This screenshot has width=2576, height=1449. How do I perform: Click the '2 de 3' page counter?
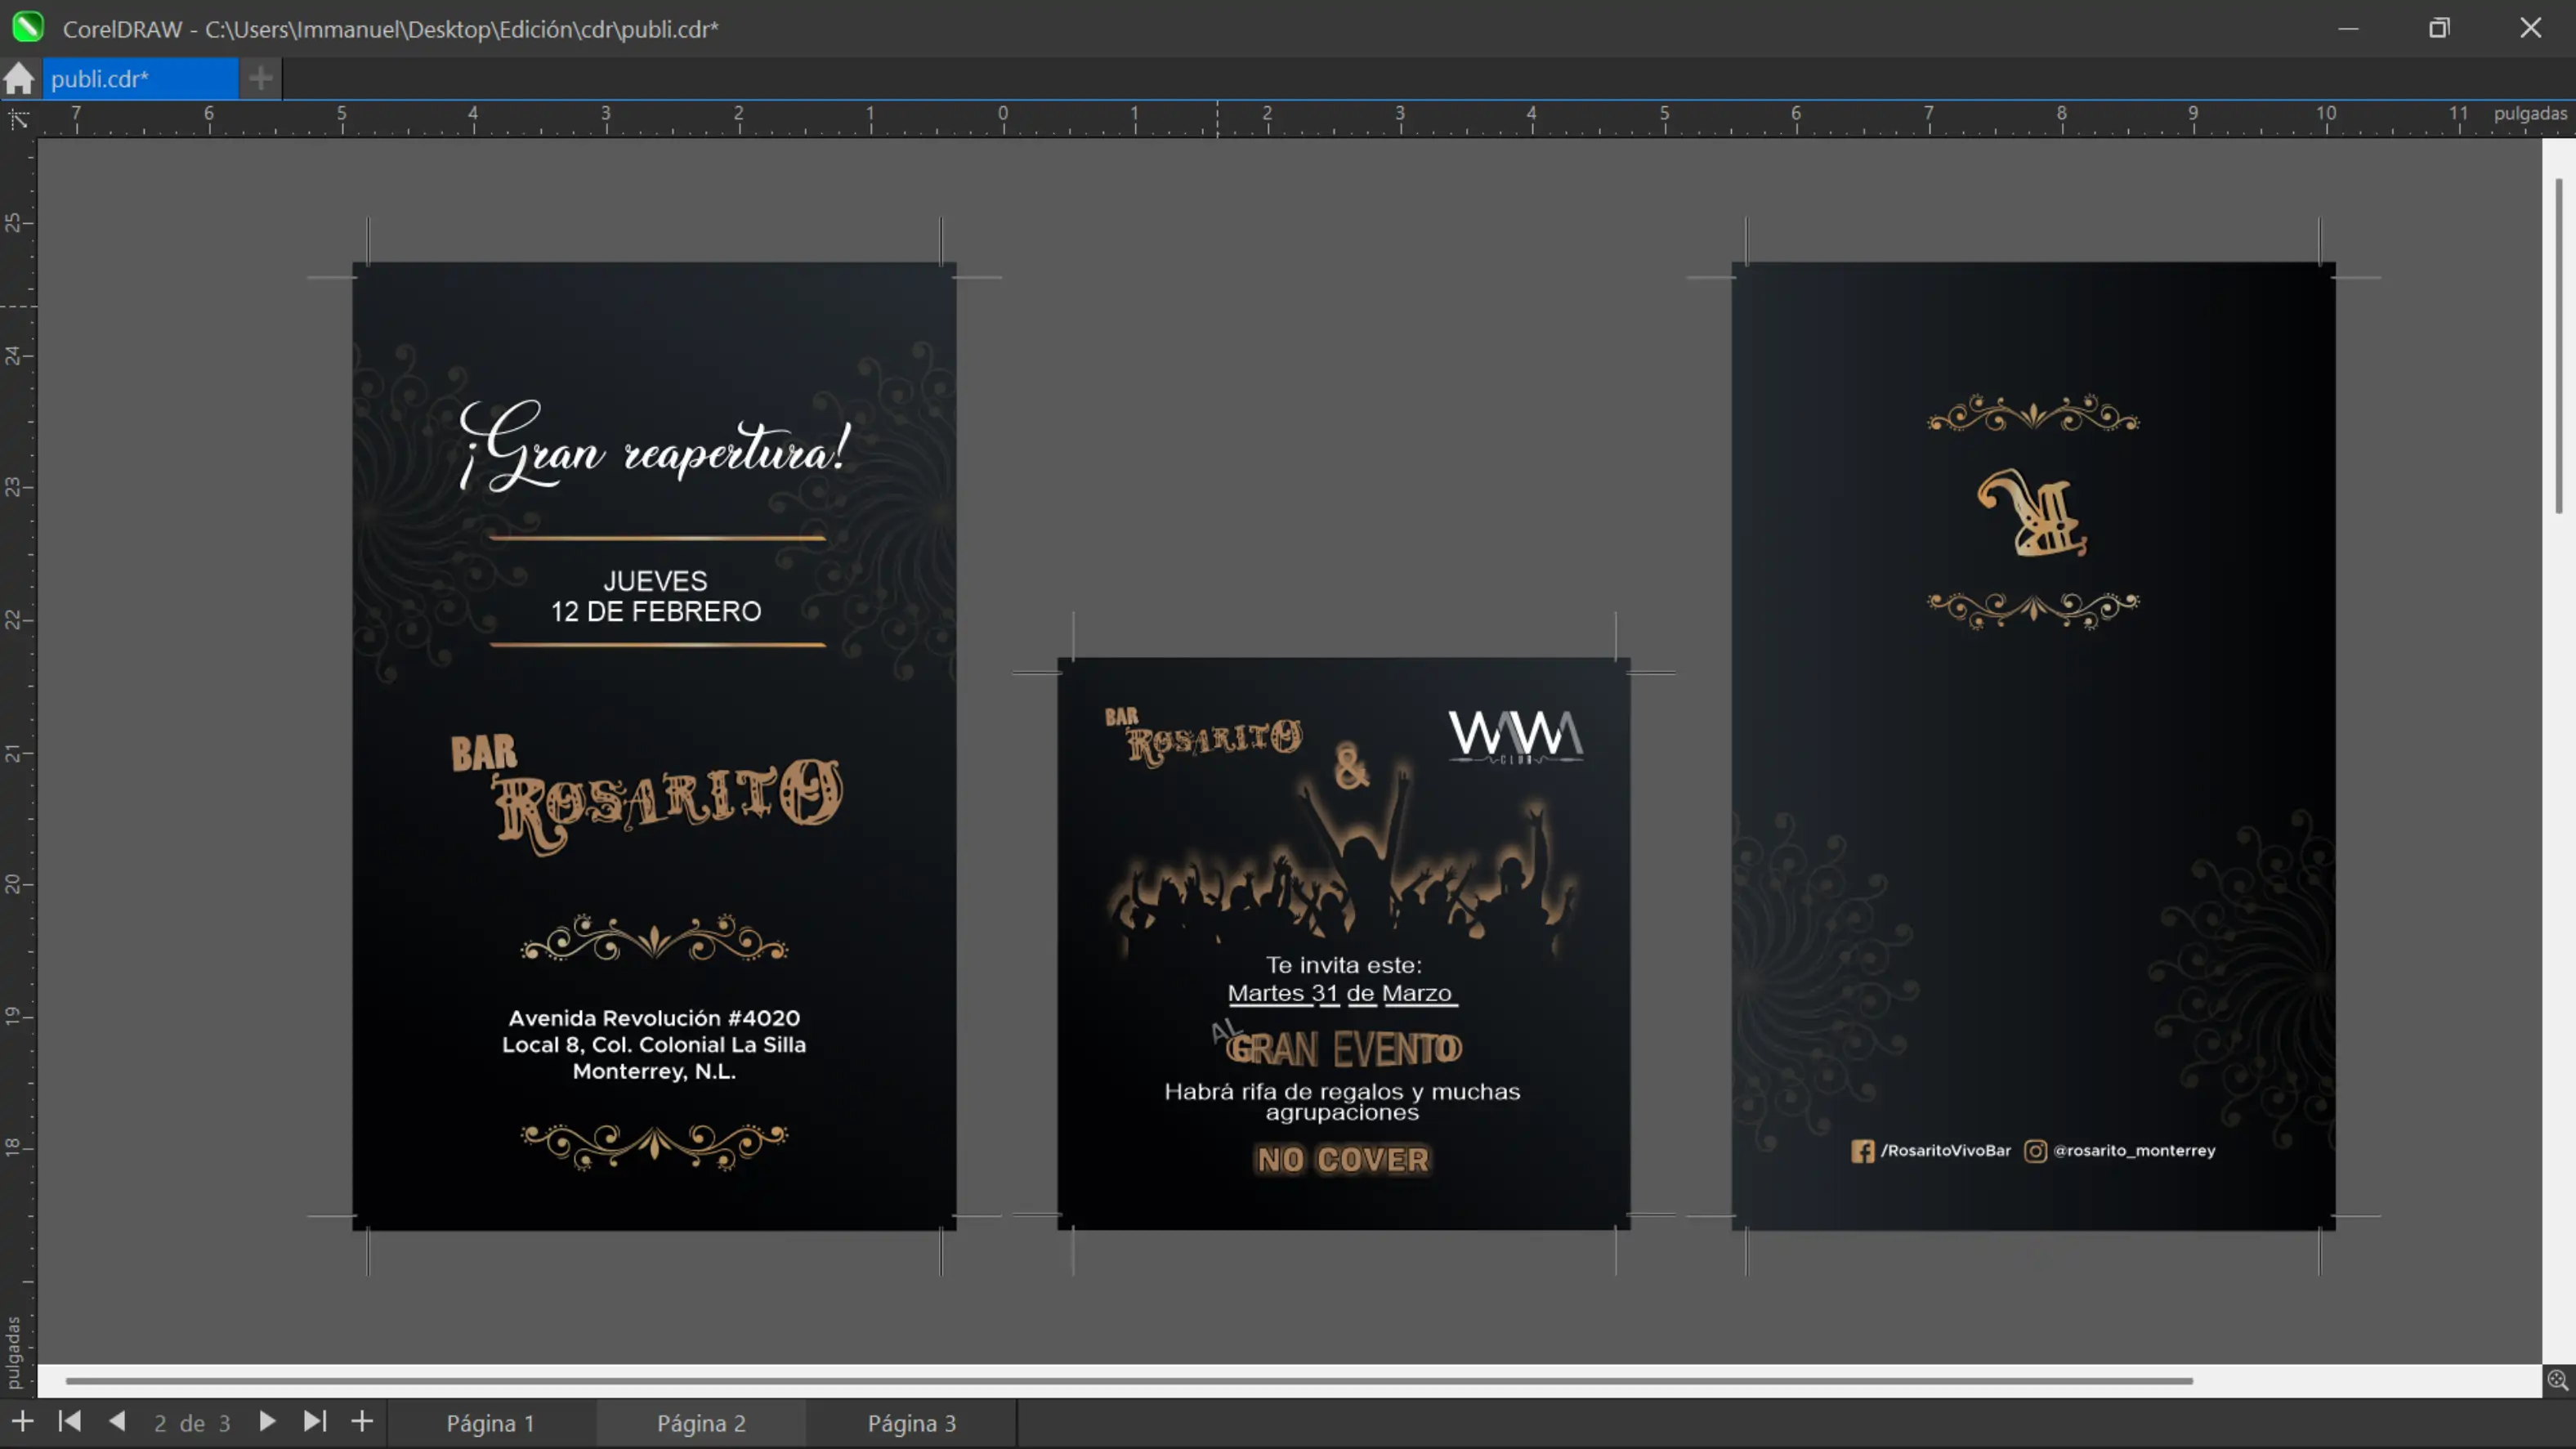click(192, 1422)
